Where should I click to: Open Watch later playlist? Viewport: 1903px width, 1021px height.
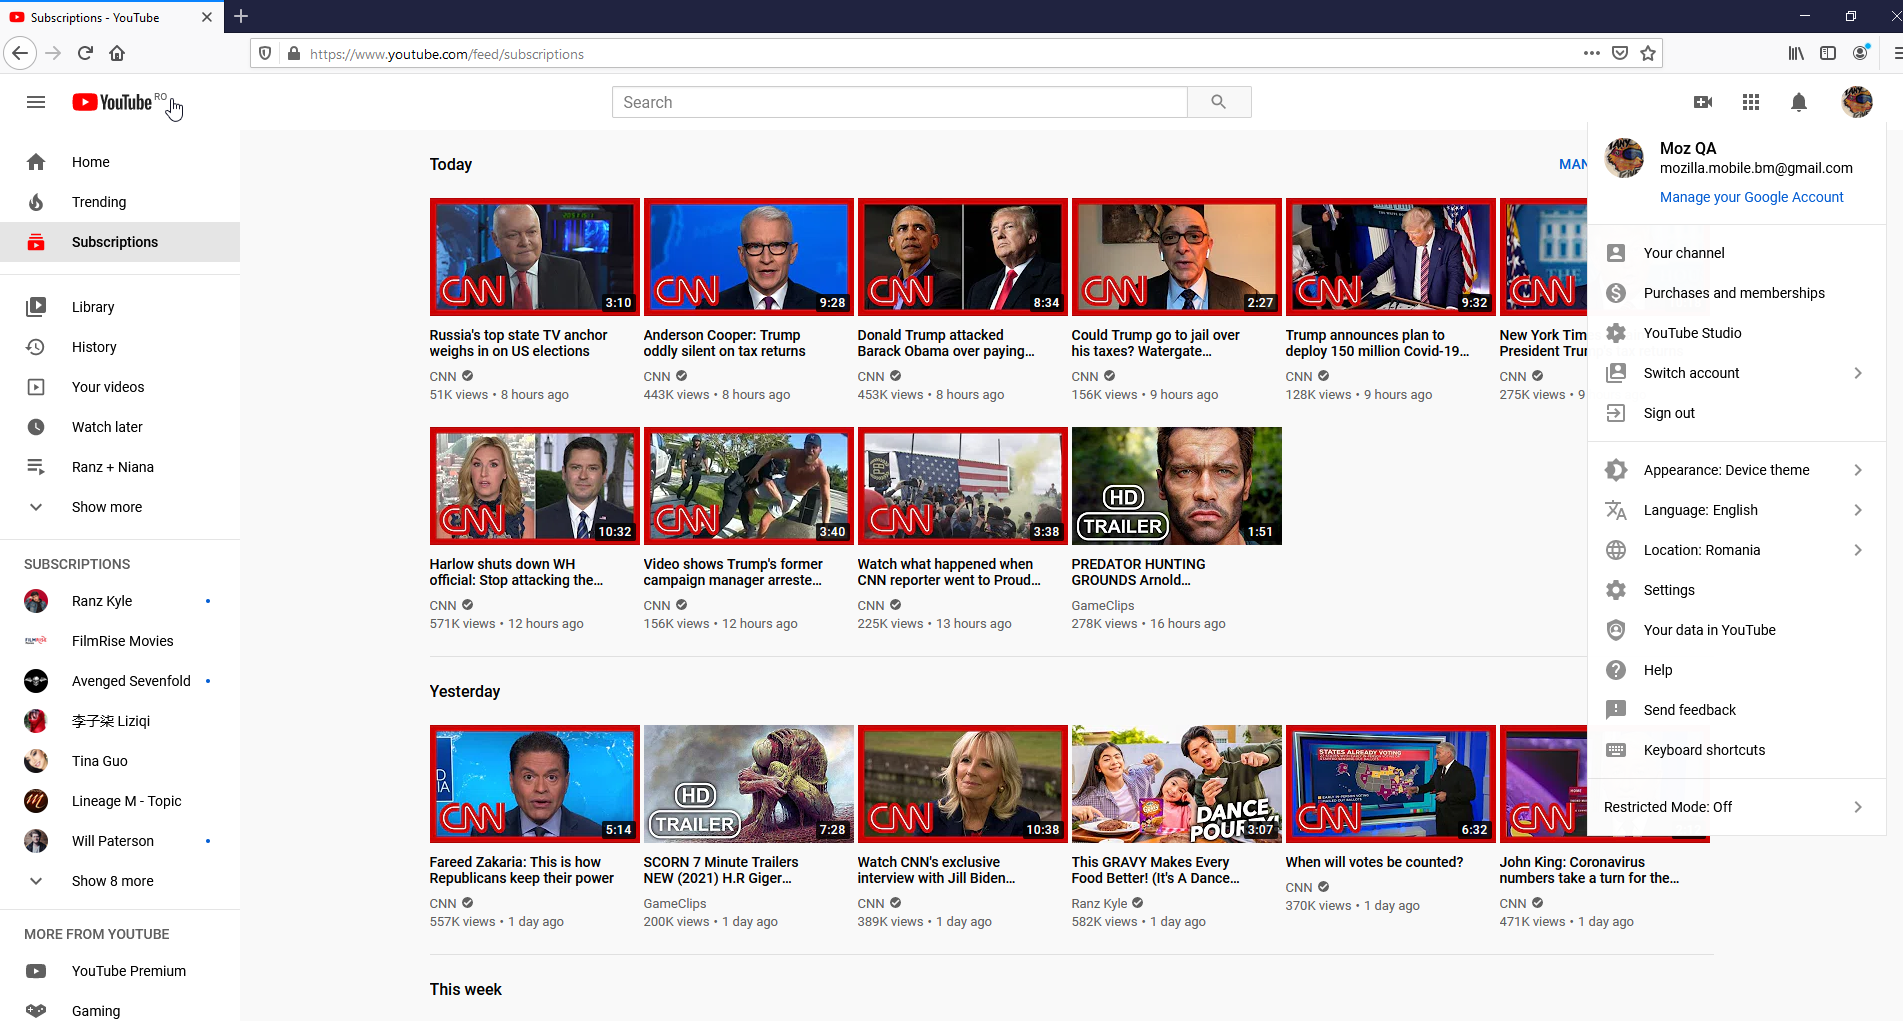click(x=120, y=427)
